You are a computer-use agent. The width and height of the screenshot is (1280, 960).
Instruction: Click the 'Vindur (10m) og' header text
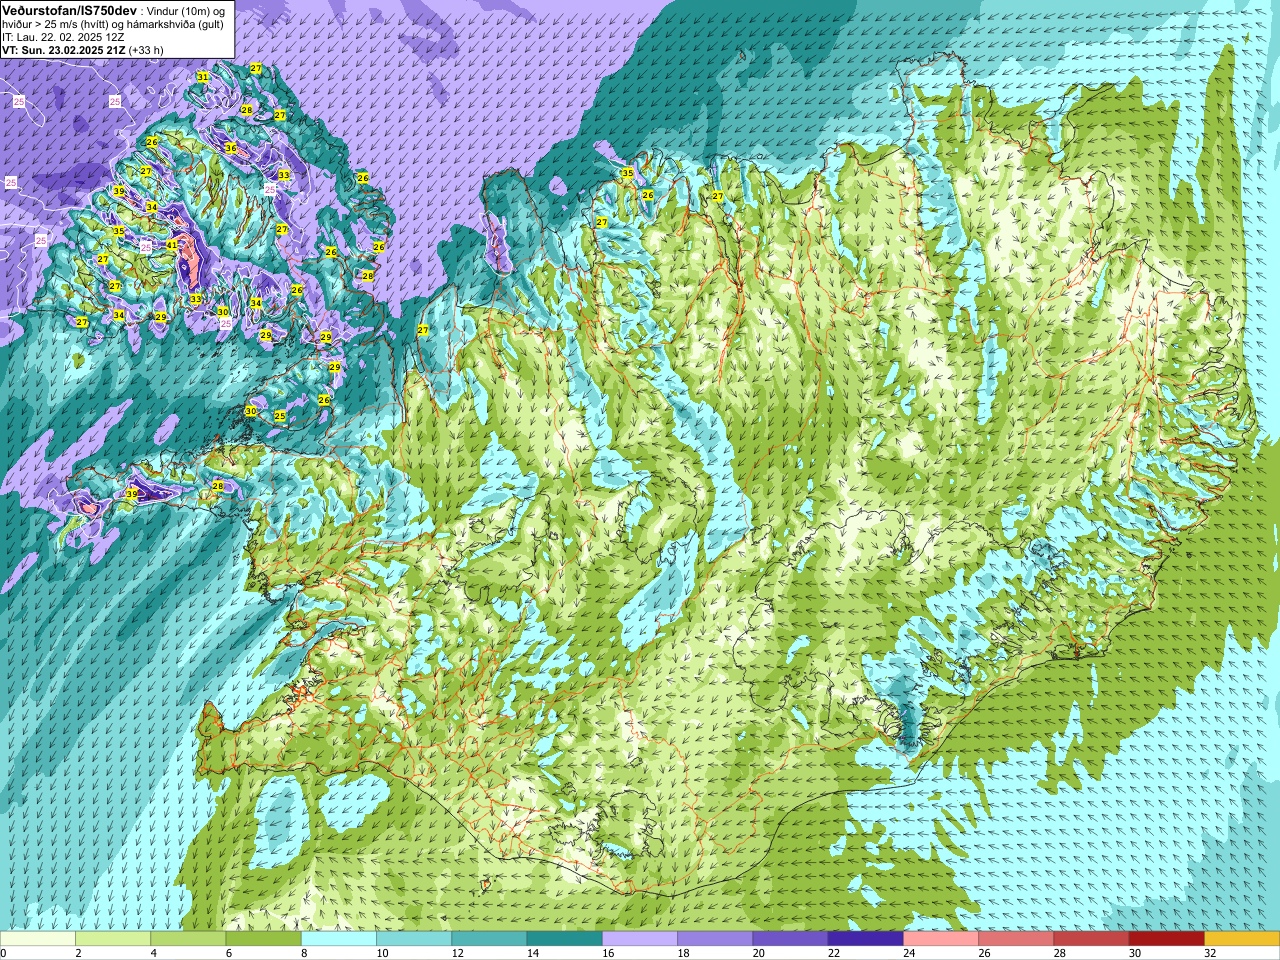pyautogui.click(x=186, y=10)
